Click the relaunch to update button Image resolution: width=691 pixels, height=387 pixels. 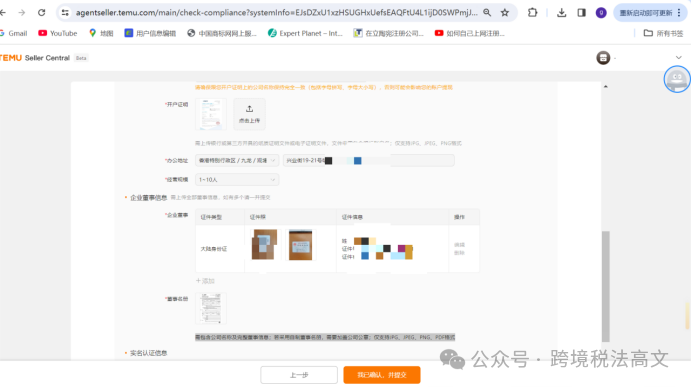click(650, 13)
